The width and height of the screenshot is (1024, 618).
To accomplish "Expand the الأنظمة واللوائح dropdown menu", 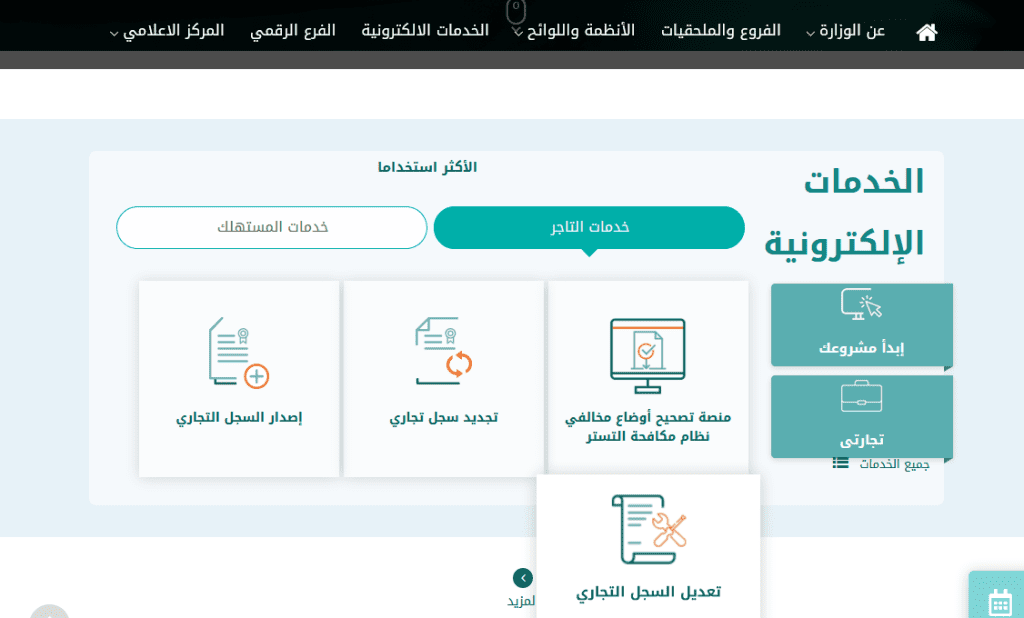I will tap(574, 31).
